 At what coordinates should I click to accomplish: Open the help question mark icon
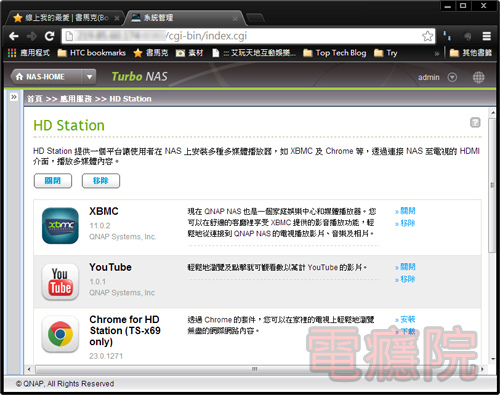[475, 122]
